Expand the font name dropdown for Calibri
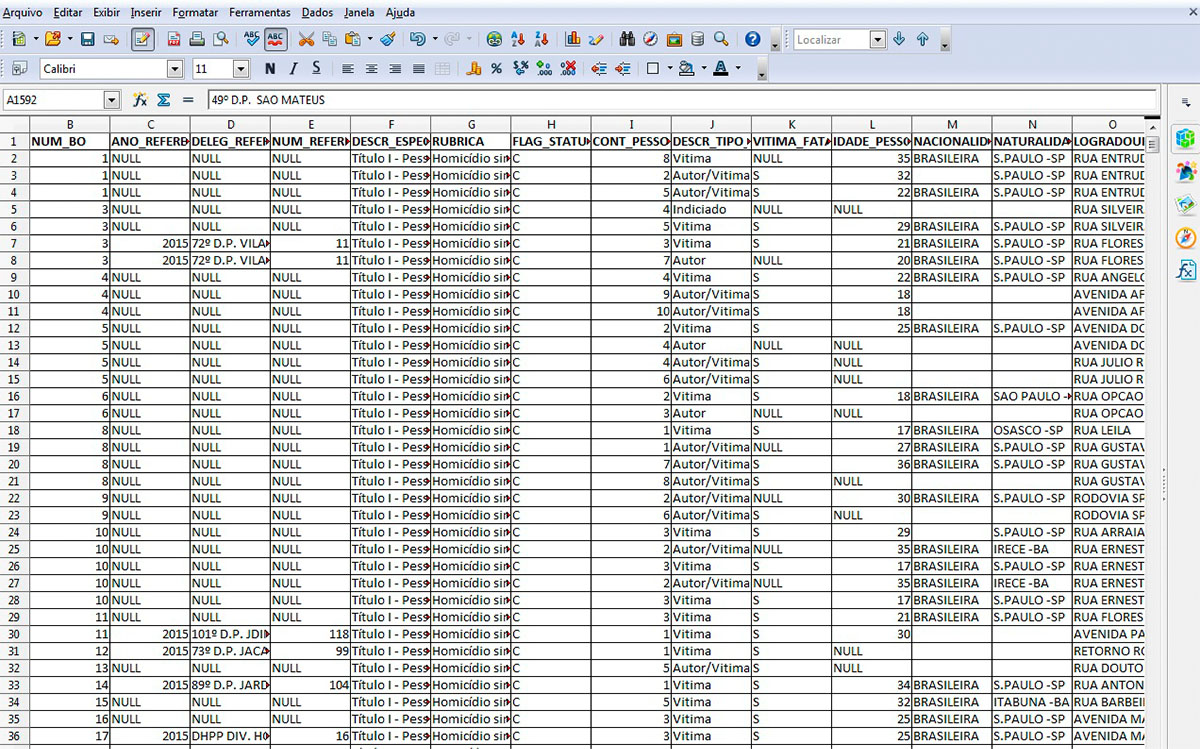1200x749 pixels. [175, 69]
